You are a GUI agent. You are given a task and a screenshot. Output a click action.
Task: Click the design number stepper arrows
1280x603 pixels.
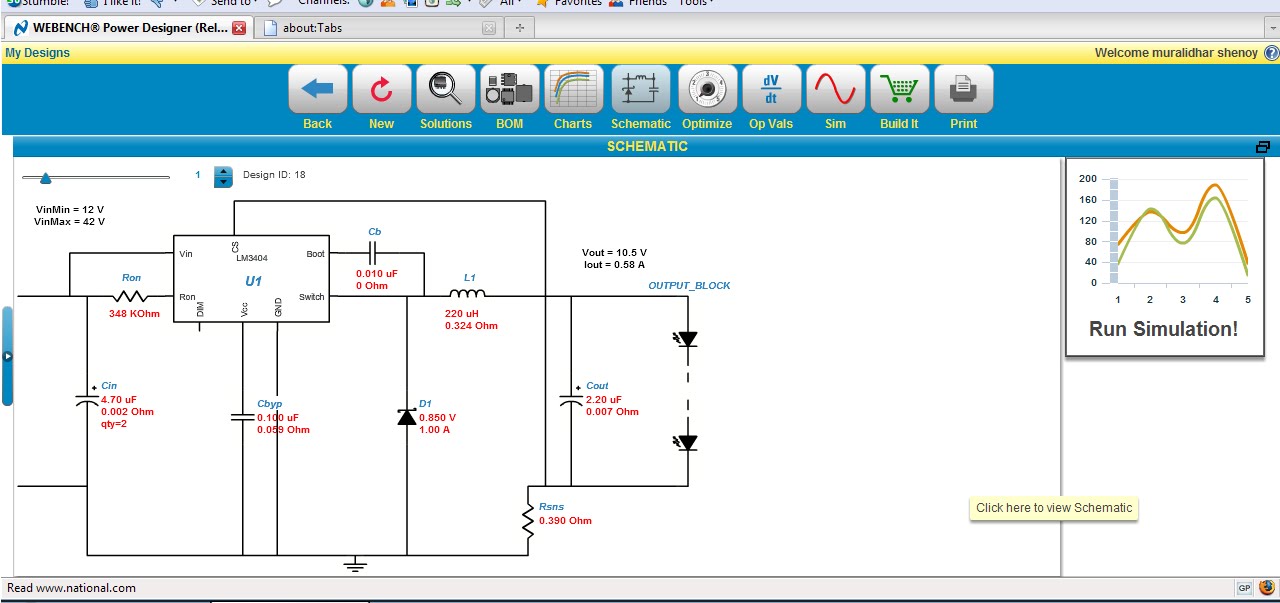223,176
